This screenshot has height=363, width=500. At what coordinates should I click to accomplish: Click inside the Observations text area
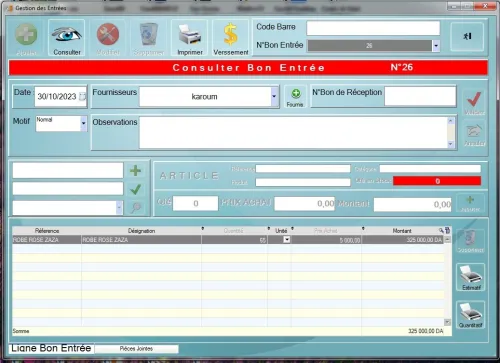[293, 132]
